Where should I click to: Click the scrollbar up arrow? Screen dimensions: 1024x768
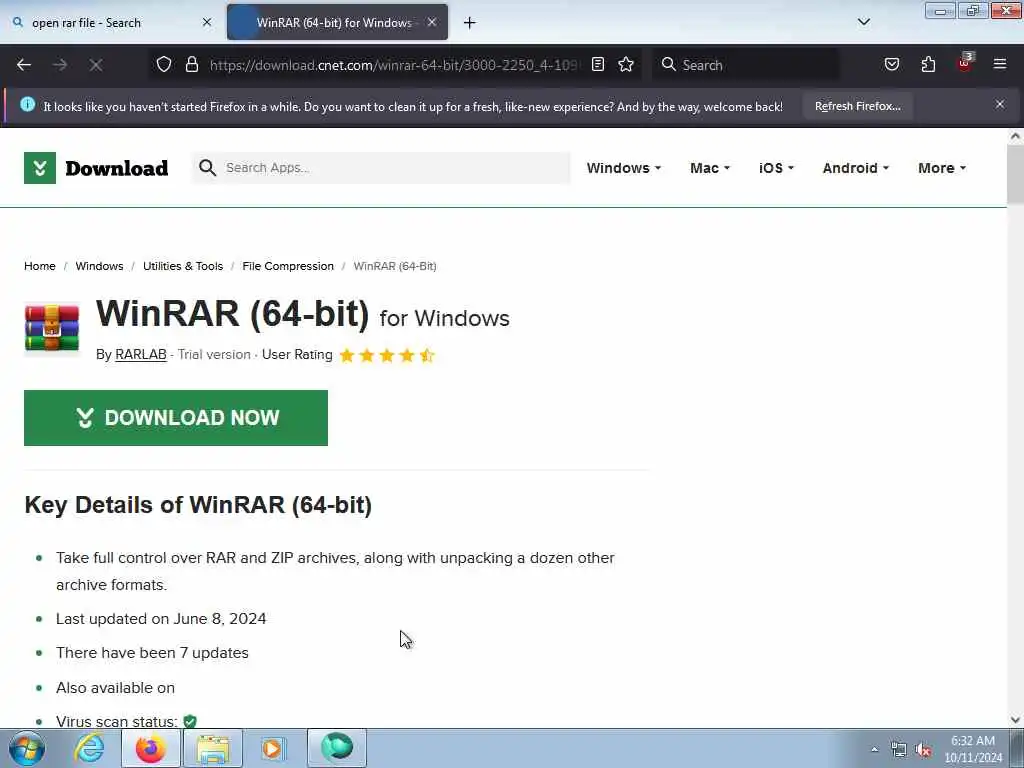1015,136
